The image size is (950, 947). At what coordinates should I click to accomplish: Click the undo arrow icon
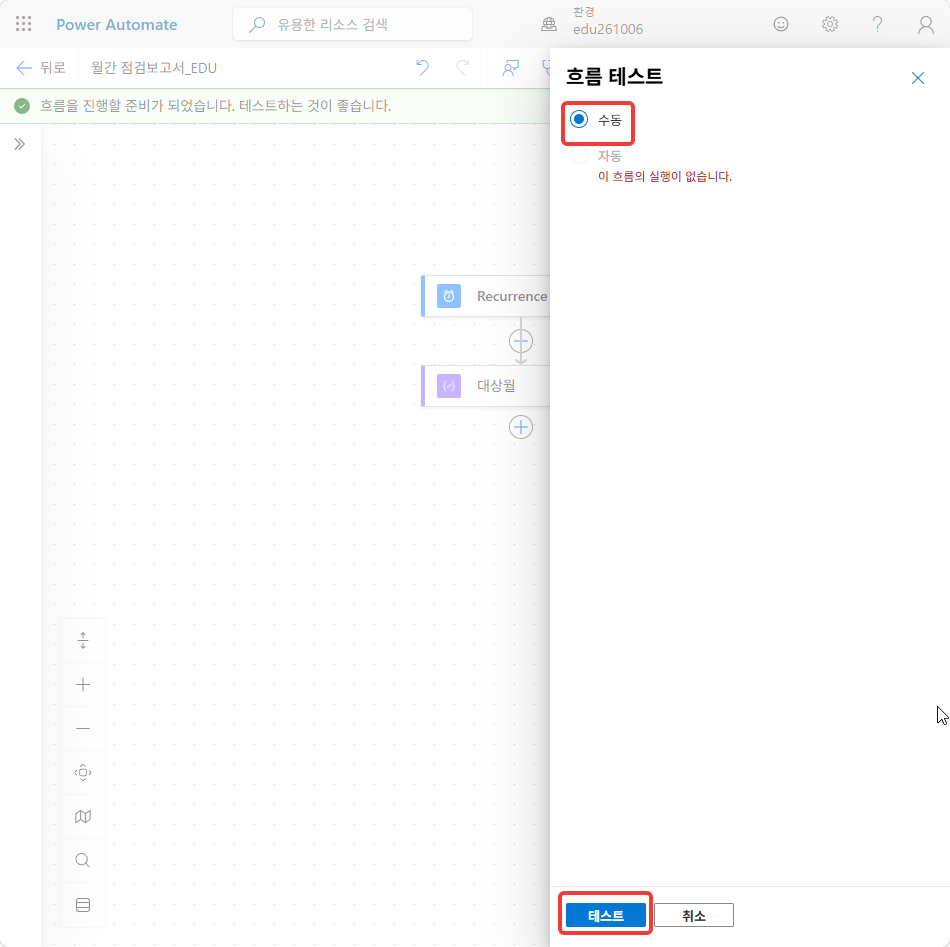(422, 67)
